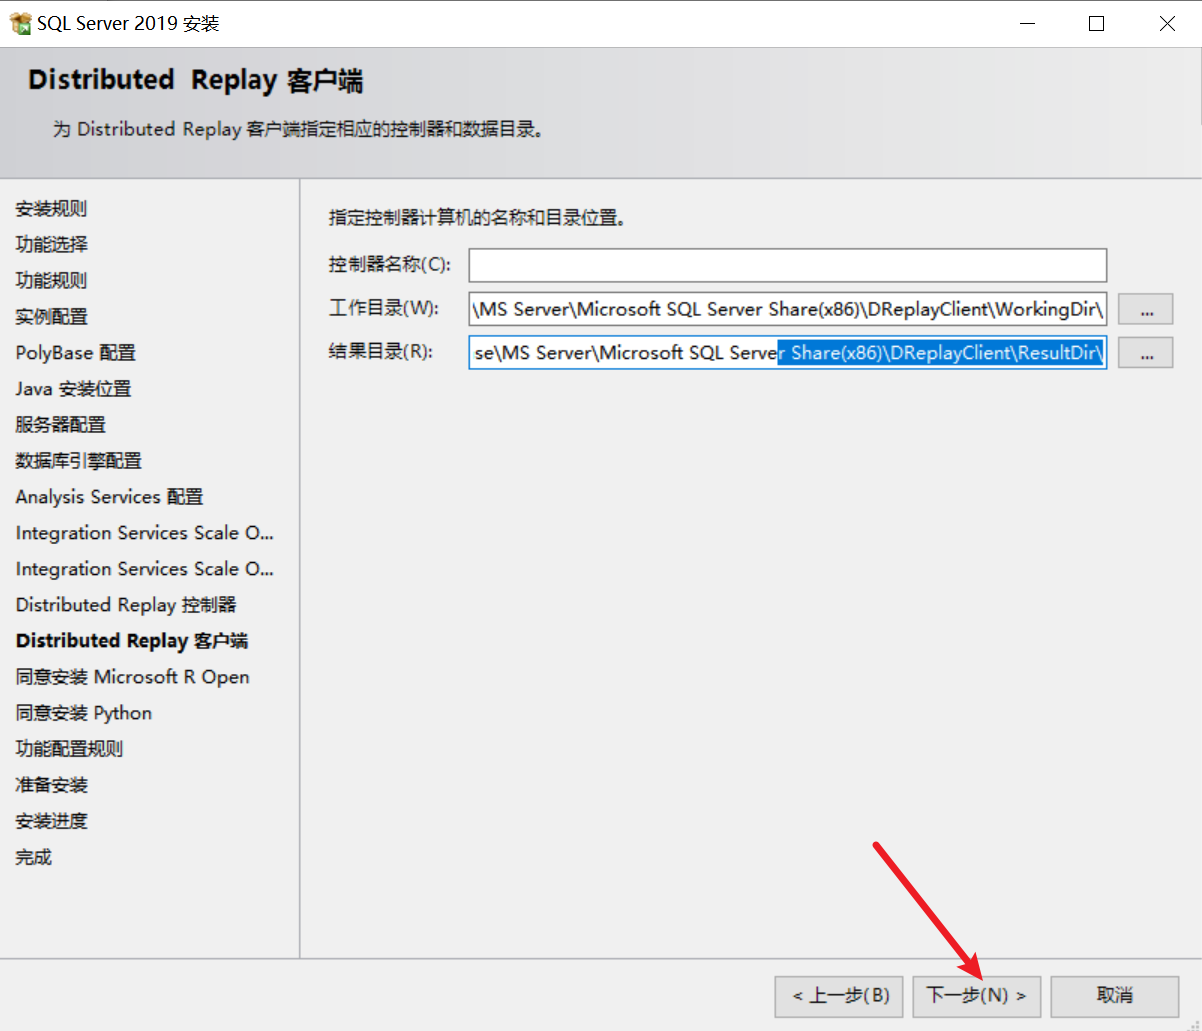Click the SQL Server setup title bar icon

[x=20, y=24]
